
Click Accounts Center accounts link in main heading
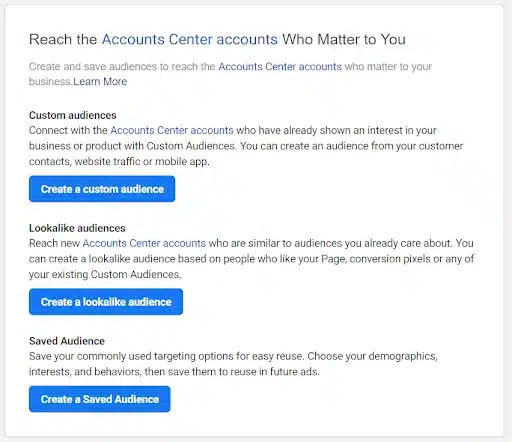tap(190, 39)
